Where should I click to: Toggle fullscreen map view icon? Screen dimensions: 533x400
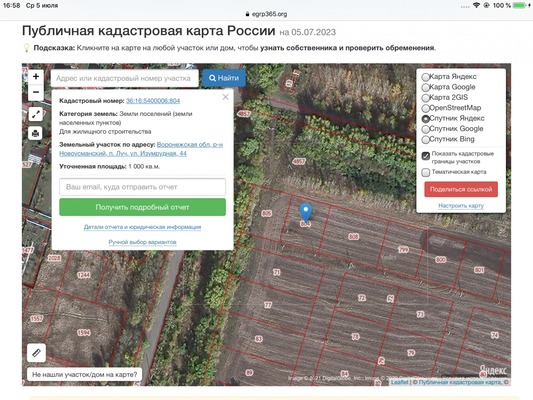(36, 115)
